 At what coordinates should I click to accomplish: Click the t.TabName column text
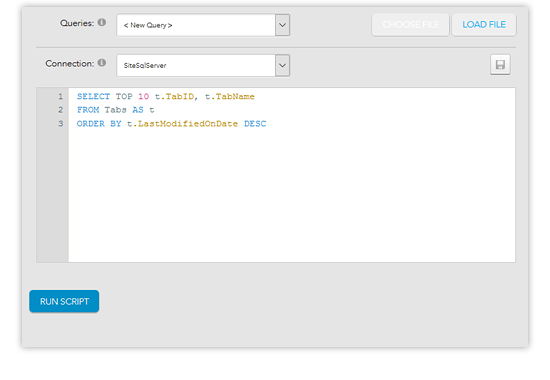click(x=230, y=96)
